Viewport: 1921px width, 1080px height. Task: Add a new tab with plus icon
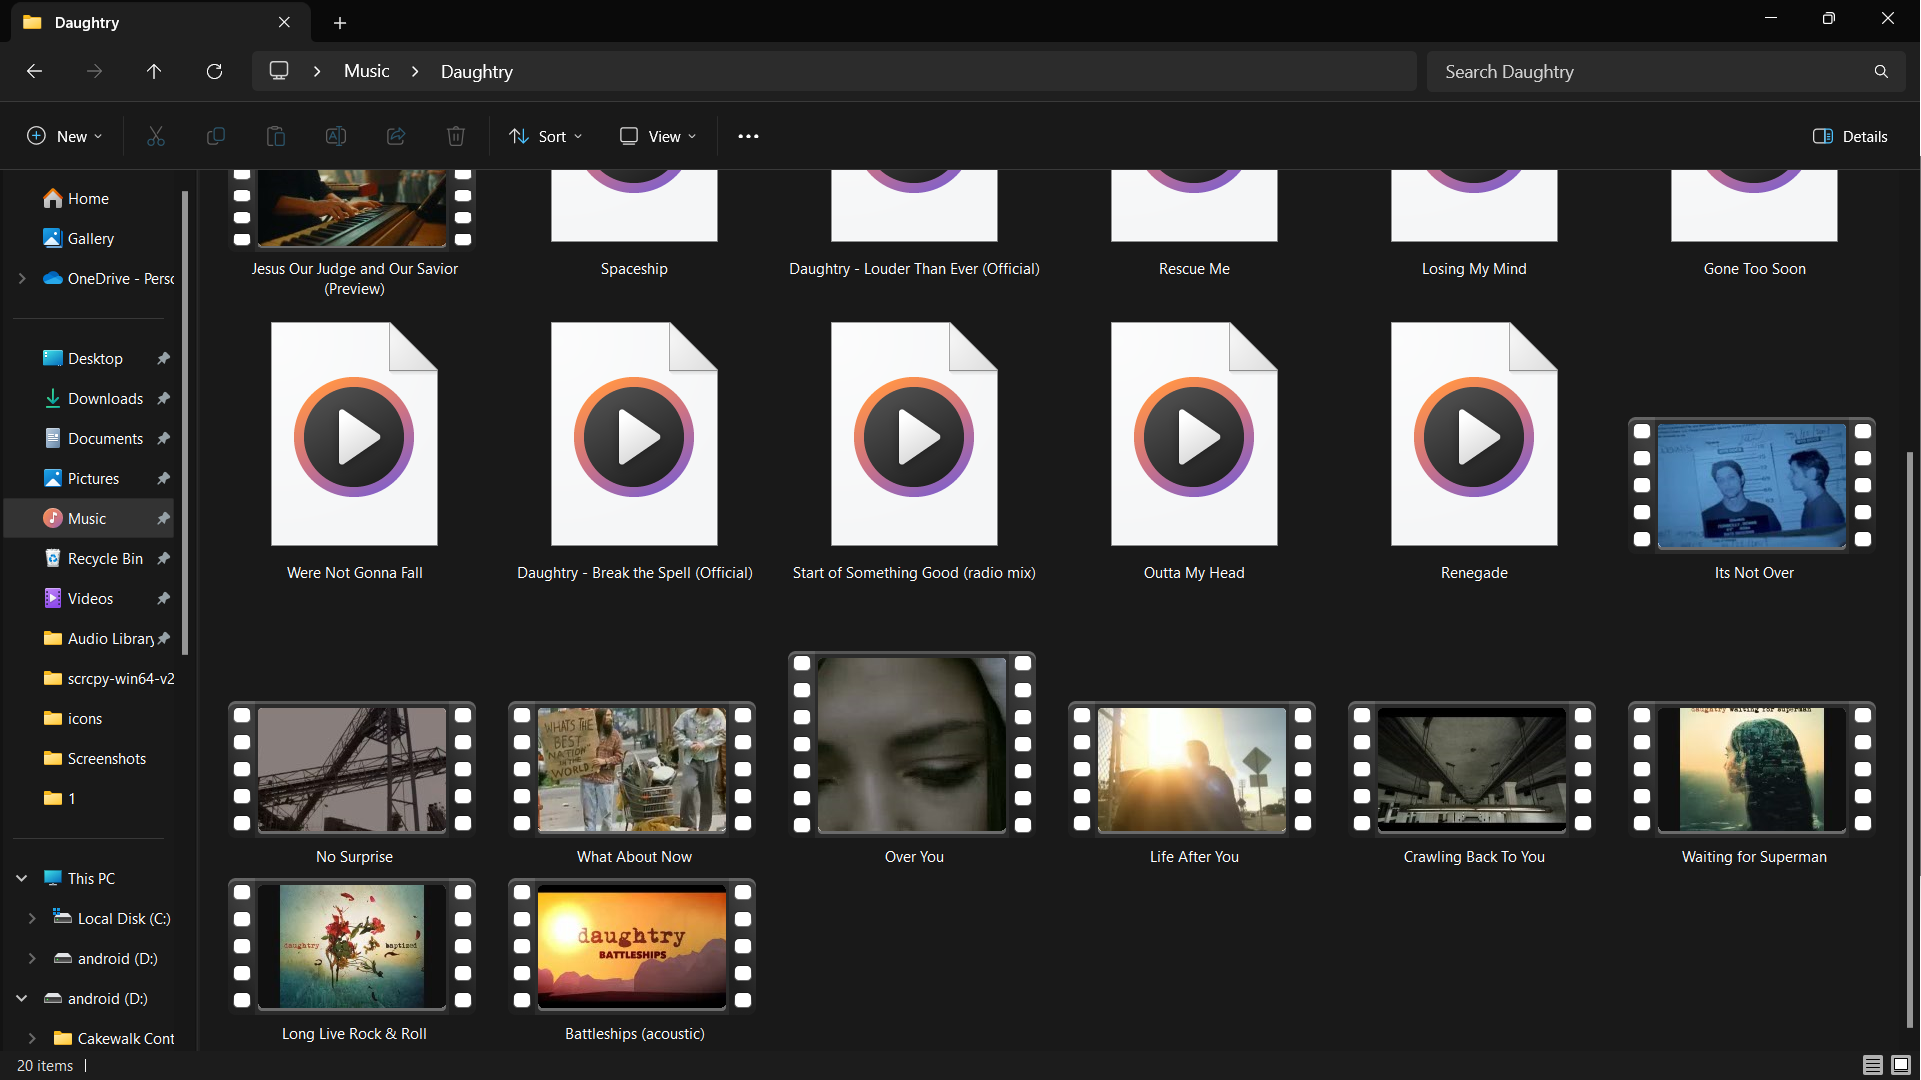click(340, 22)
